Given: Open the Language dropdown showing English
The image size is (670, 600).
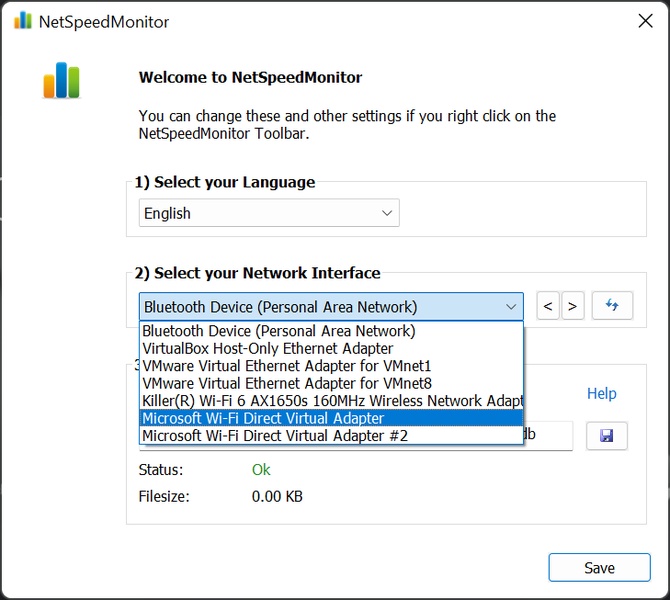Looking at the screenshot, I should pyautogui.click(x=268, y=213).
